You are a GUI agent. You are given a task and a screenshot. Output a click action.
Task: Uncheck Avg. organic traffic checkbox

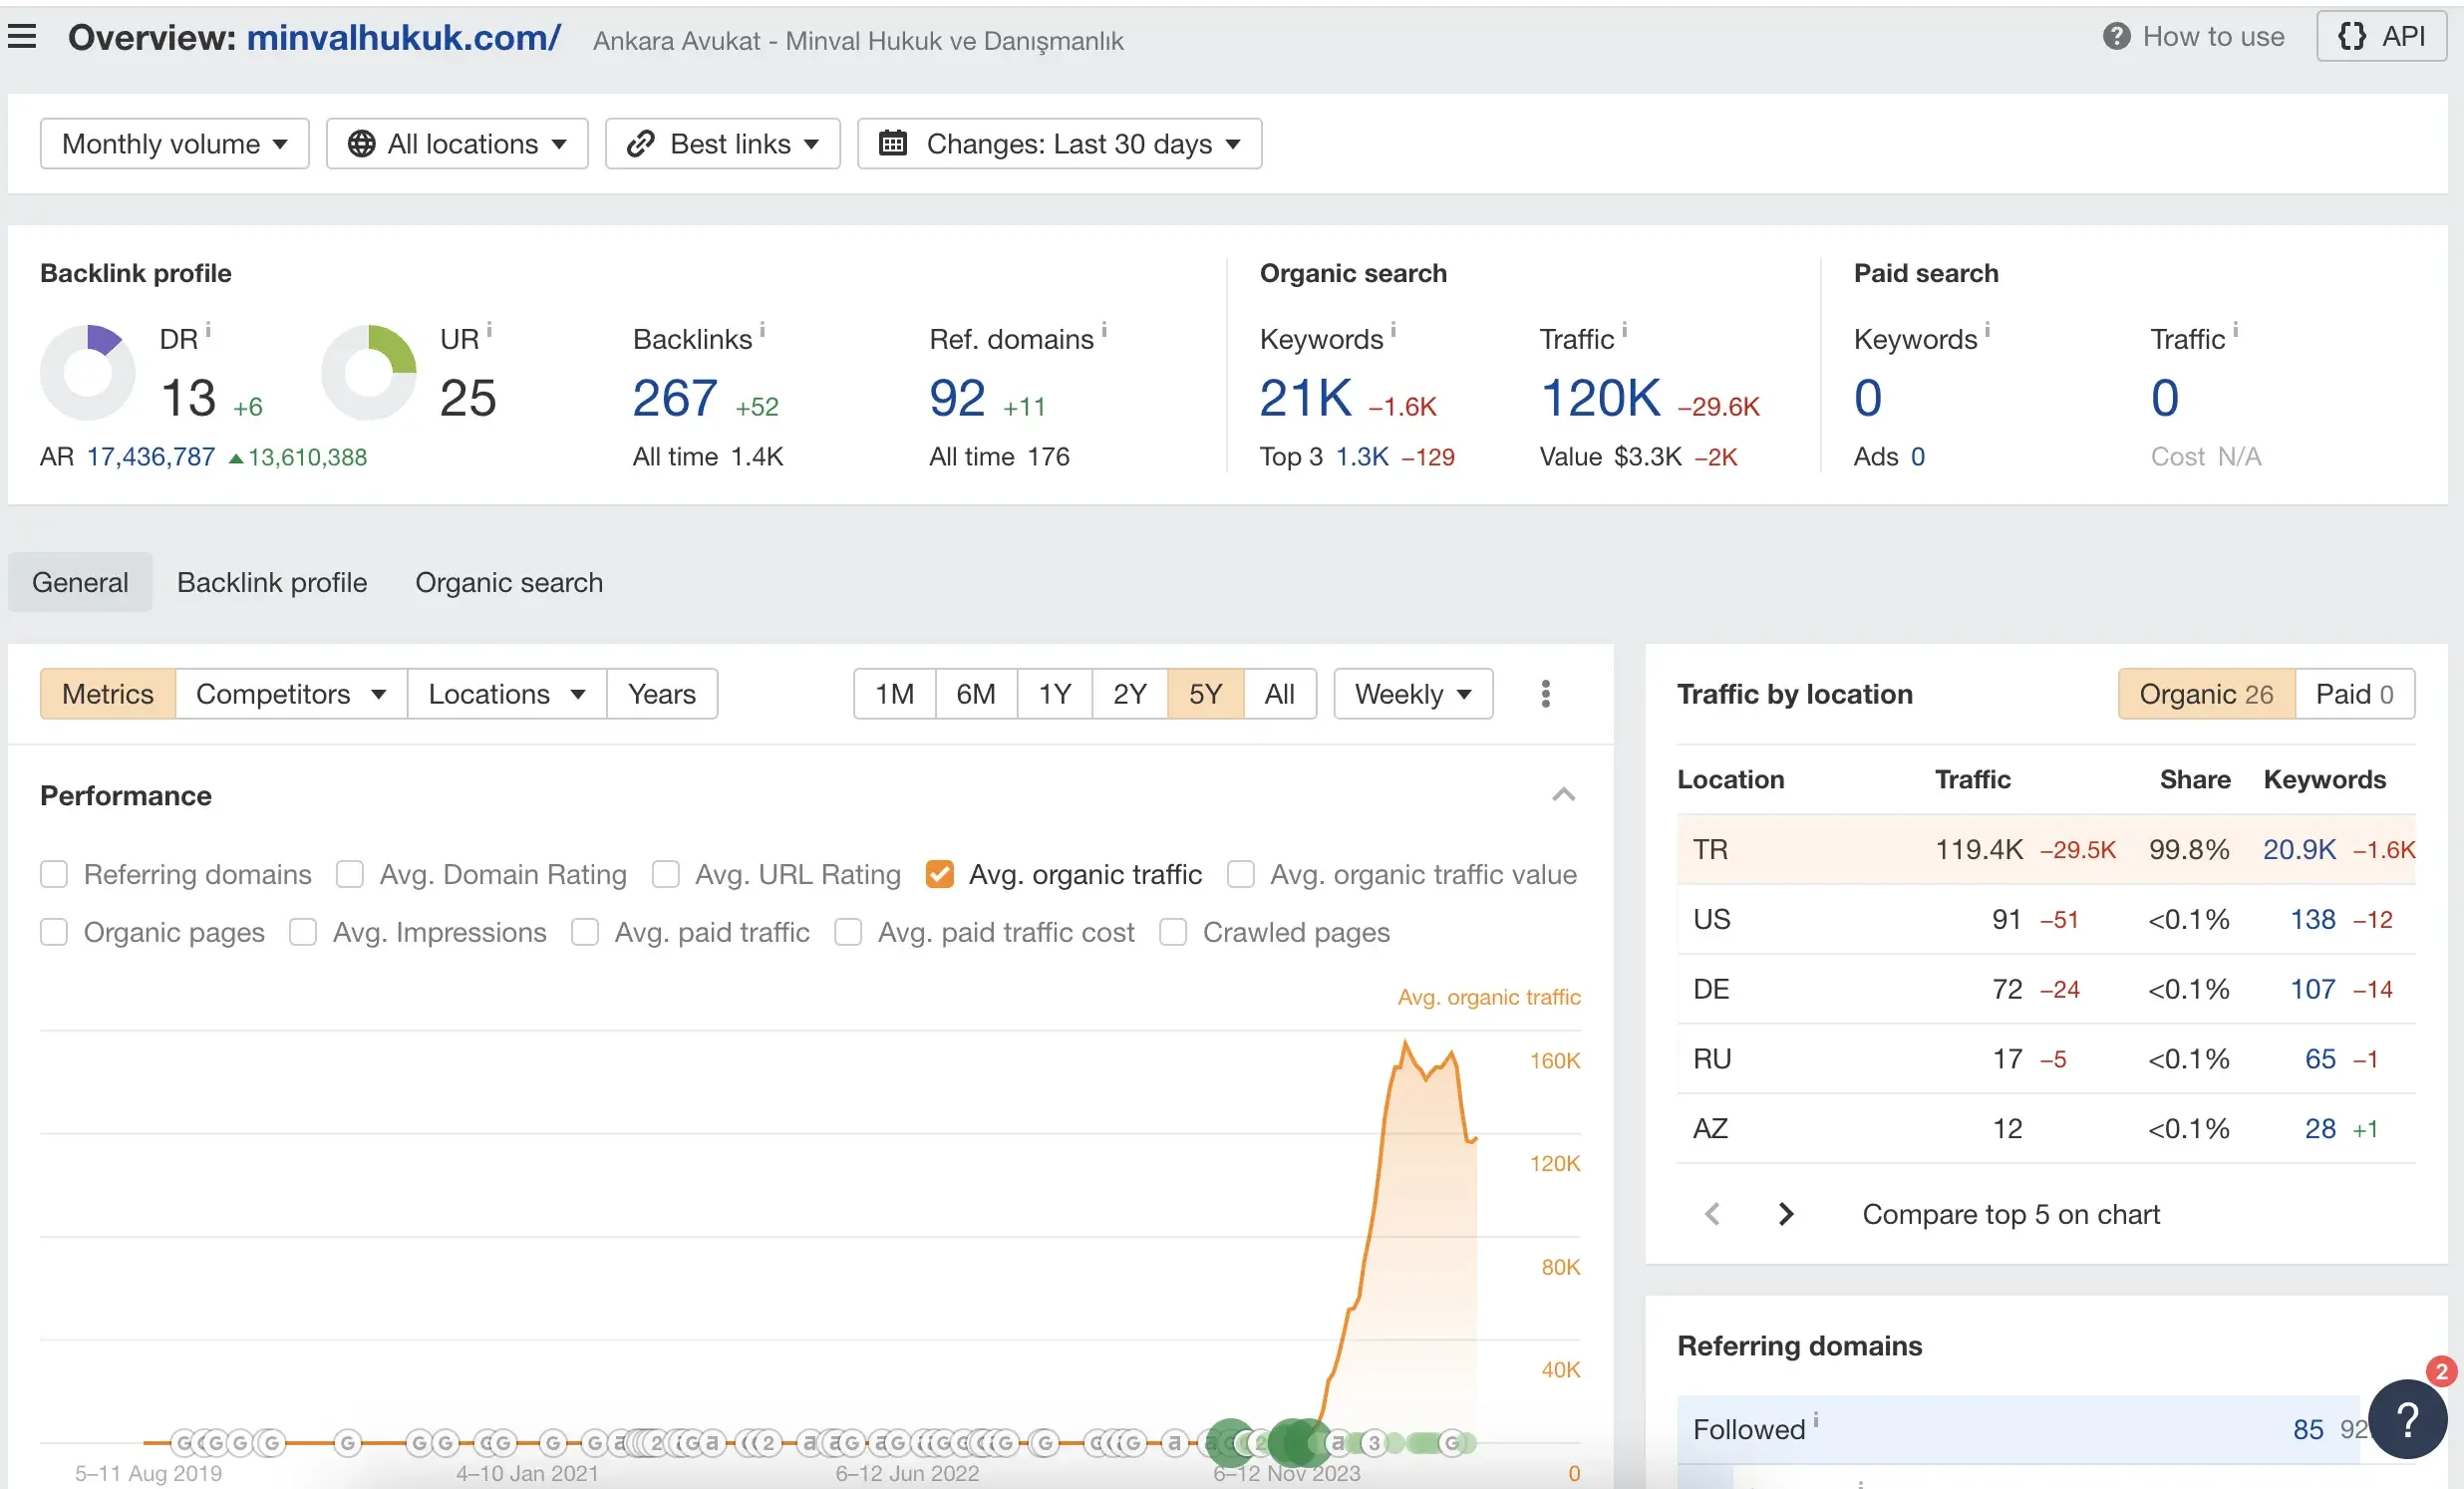(x=939, y=874)
